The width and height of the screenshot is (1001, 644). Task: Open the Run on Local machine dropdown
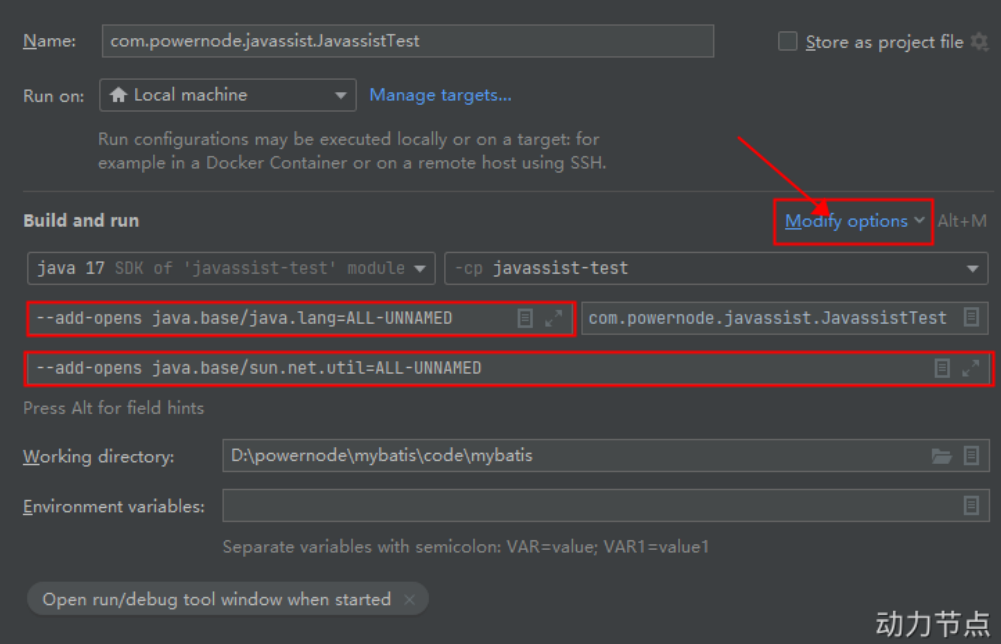pos(228,95)
